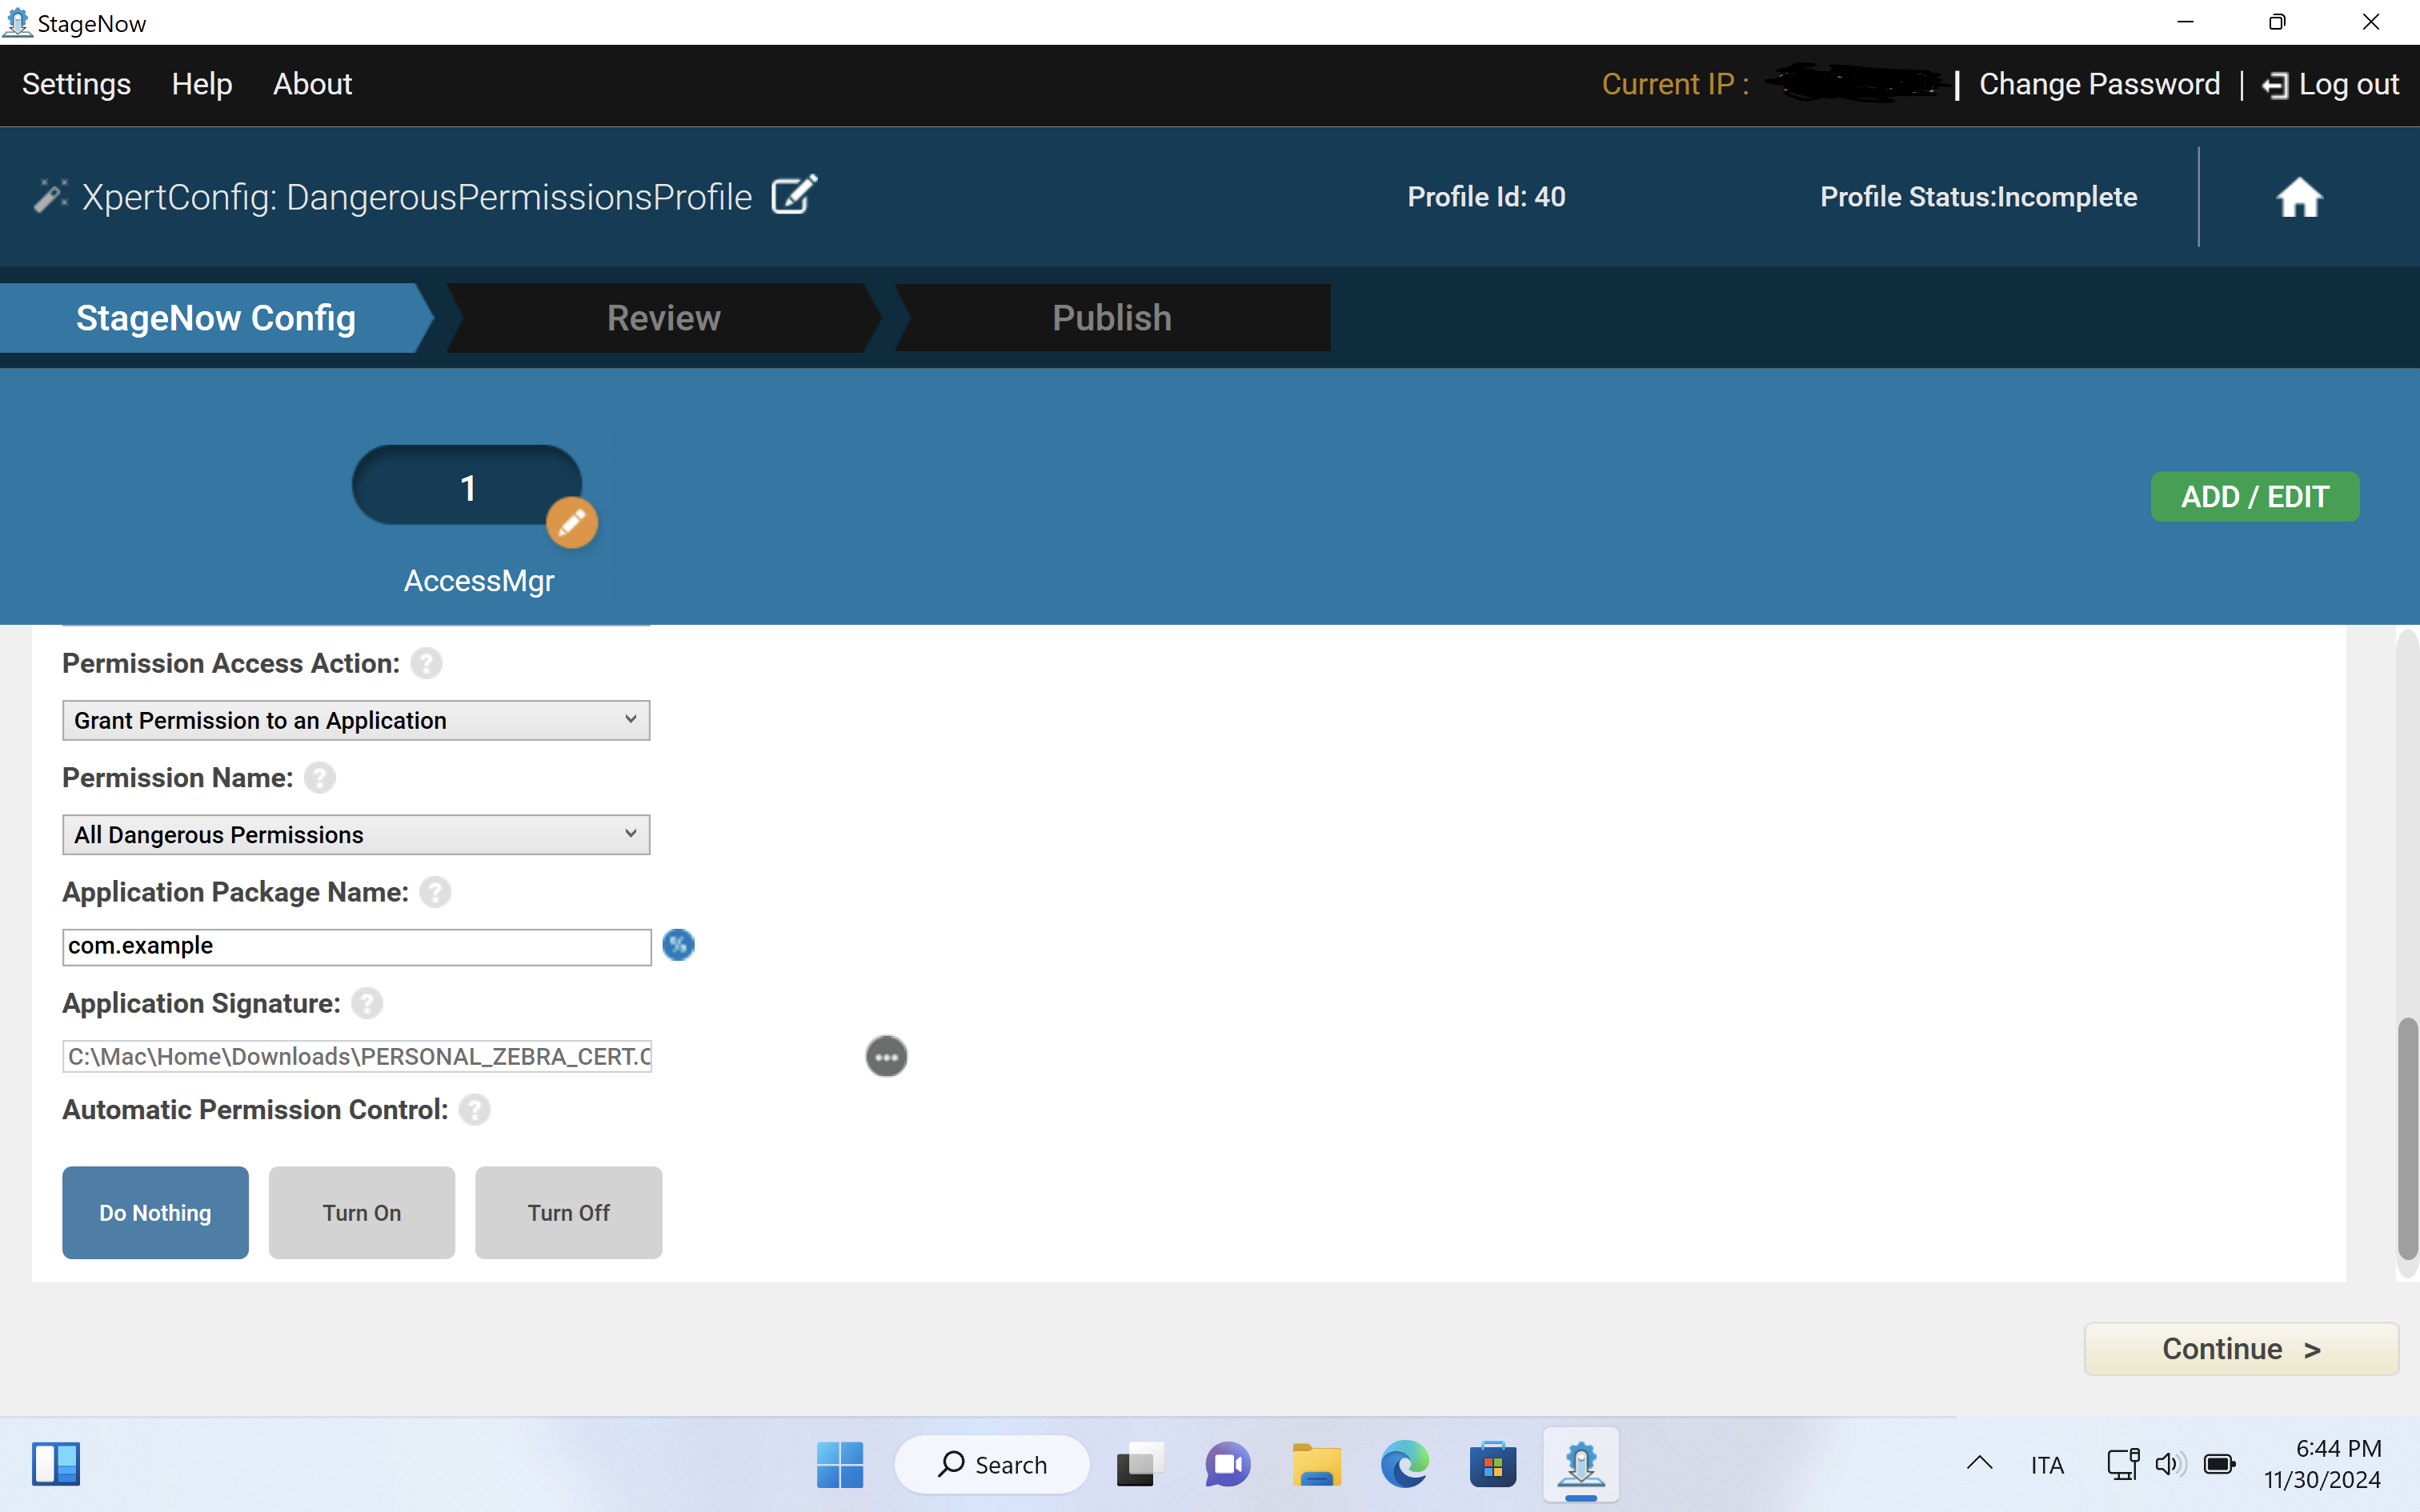
Task: Click the Profile Status:Incomplete text
Action: (x=1978, y=197)
